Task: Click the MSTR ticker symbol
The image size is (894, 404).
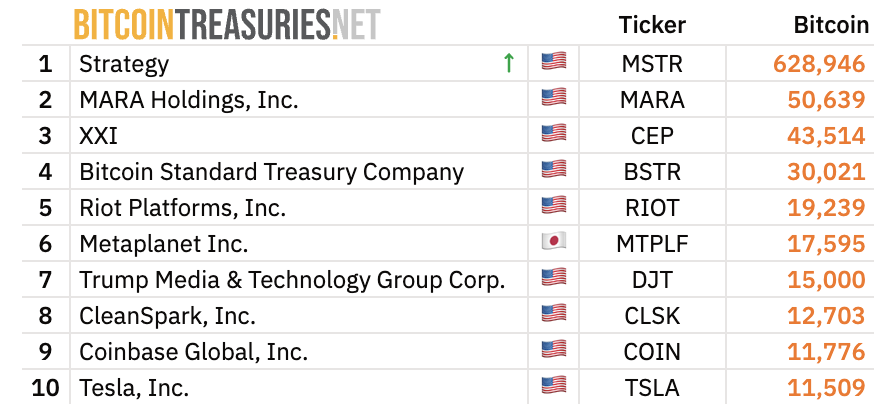Action: (652, 64)
